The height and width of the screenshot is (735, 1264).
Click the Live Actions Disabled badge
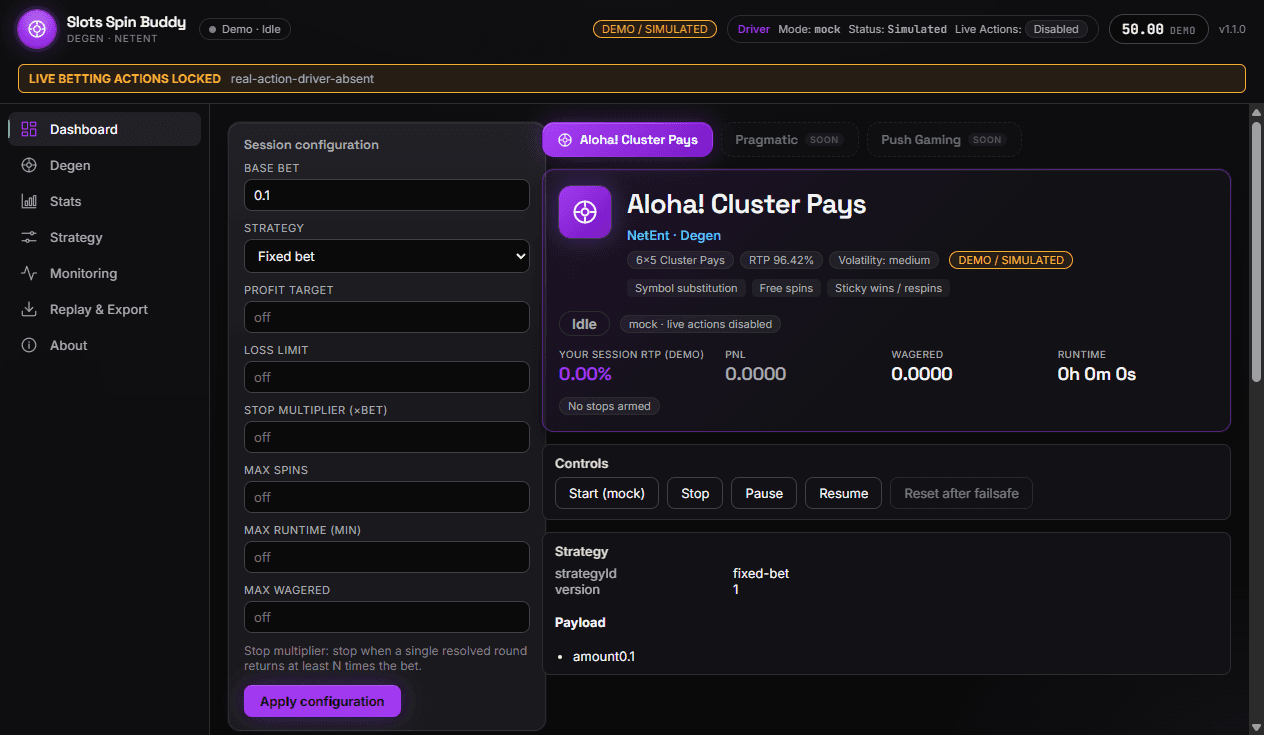coord(1056,29)
